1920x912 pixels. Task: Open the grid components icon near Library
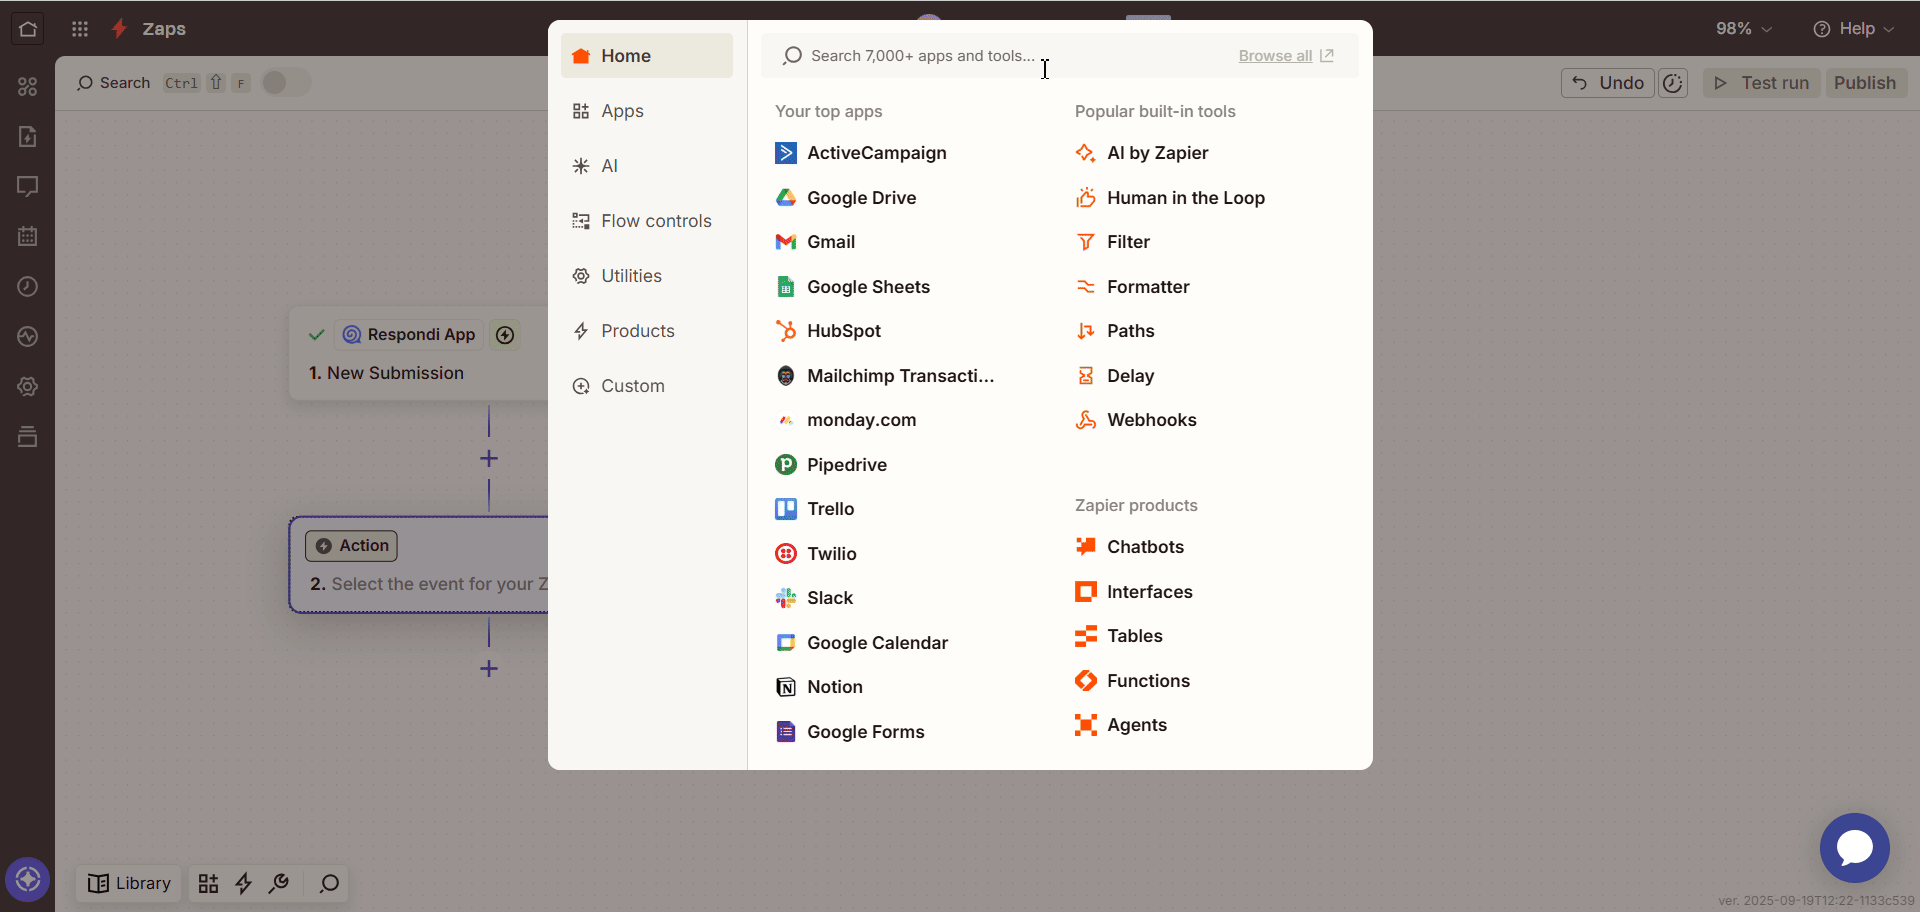tap(208, 884)
